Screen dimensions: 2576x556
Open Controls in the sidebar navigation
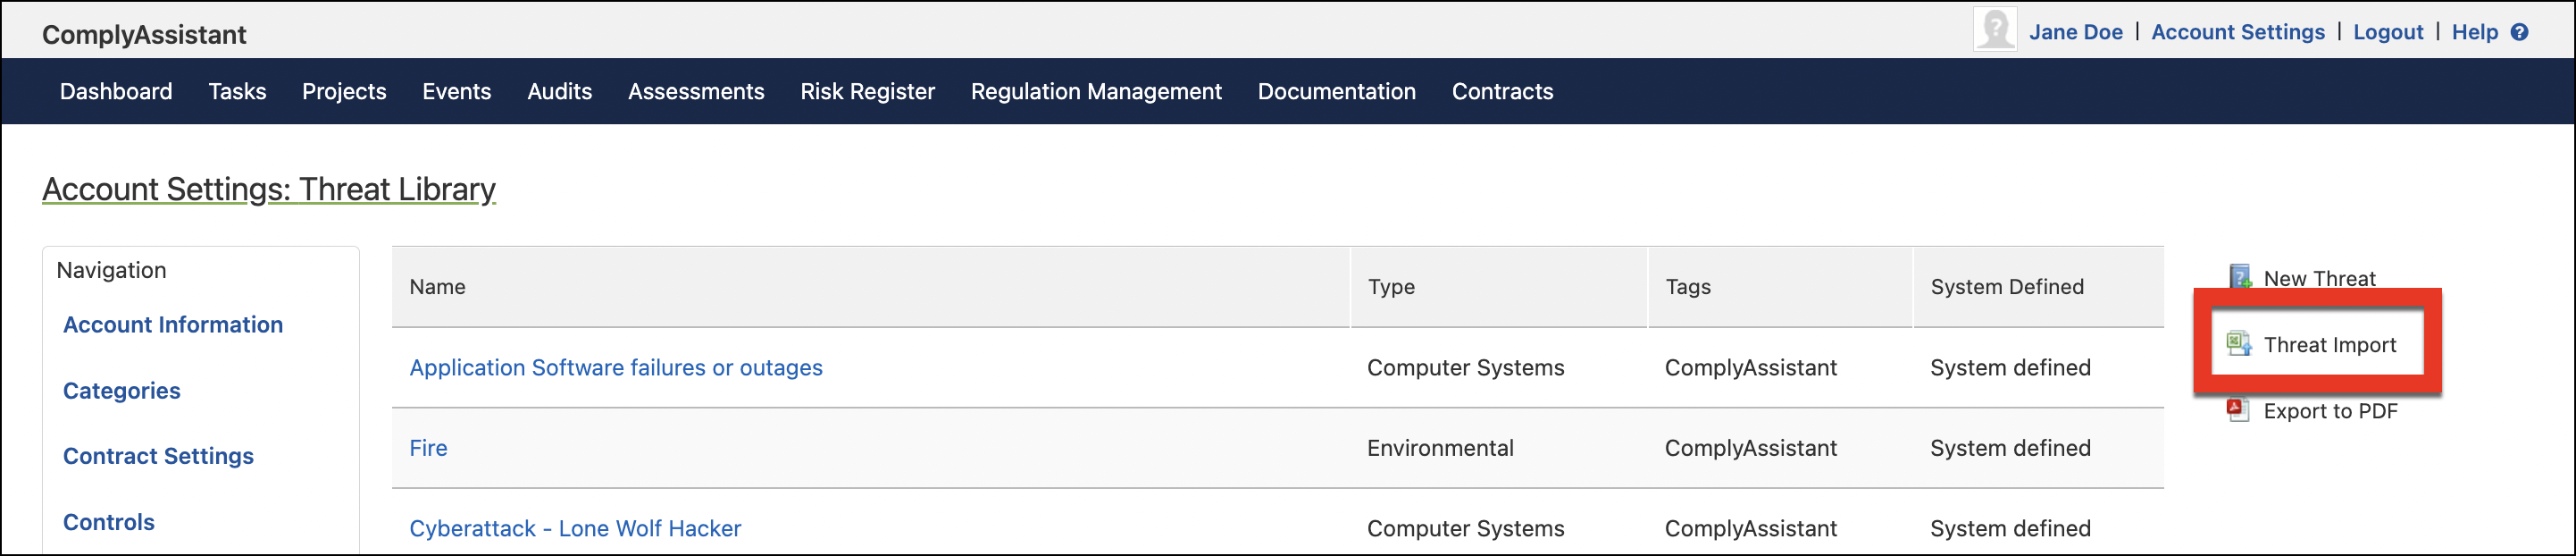(109, 522)
